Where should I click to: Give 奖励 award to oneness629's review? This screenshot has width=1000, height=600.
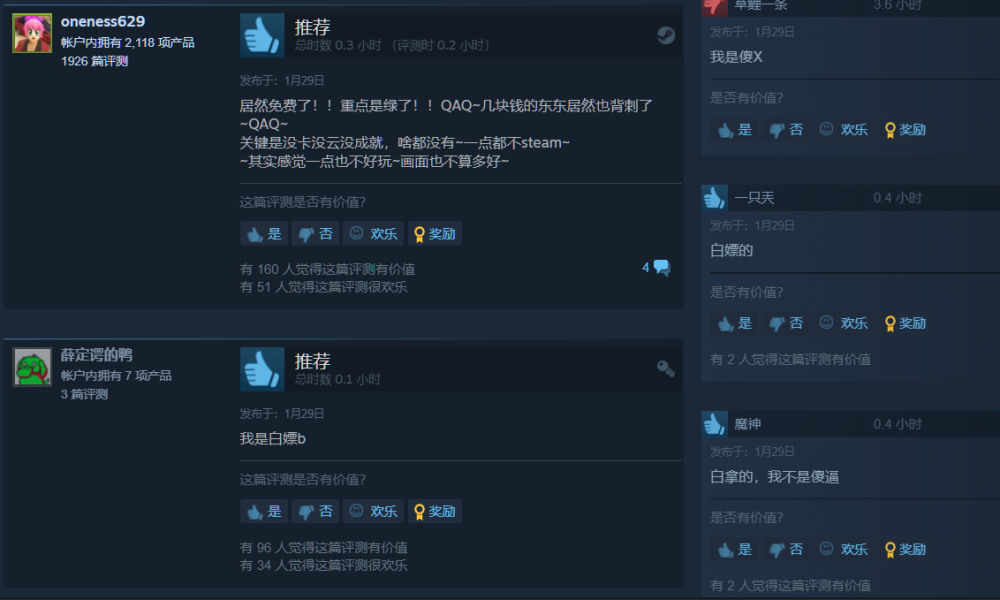tap(435, 234)
